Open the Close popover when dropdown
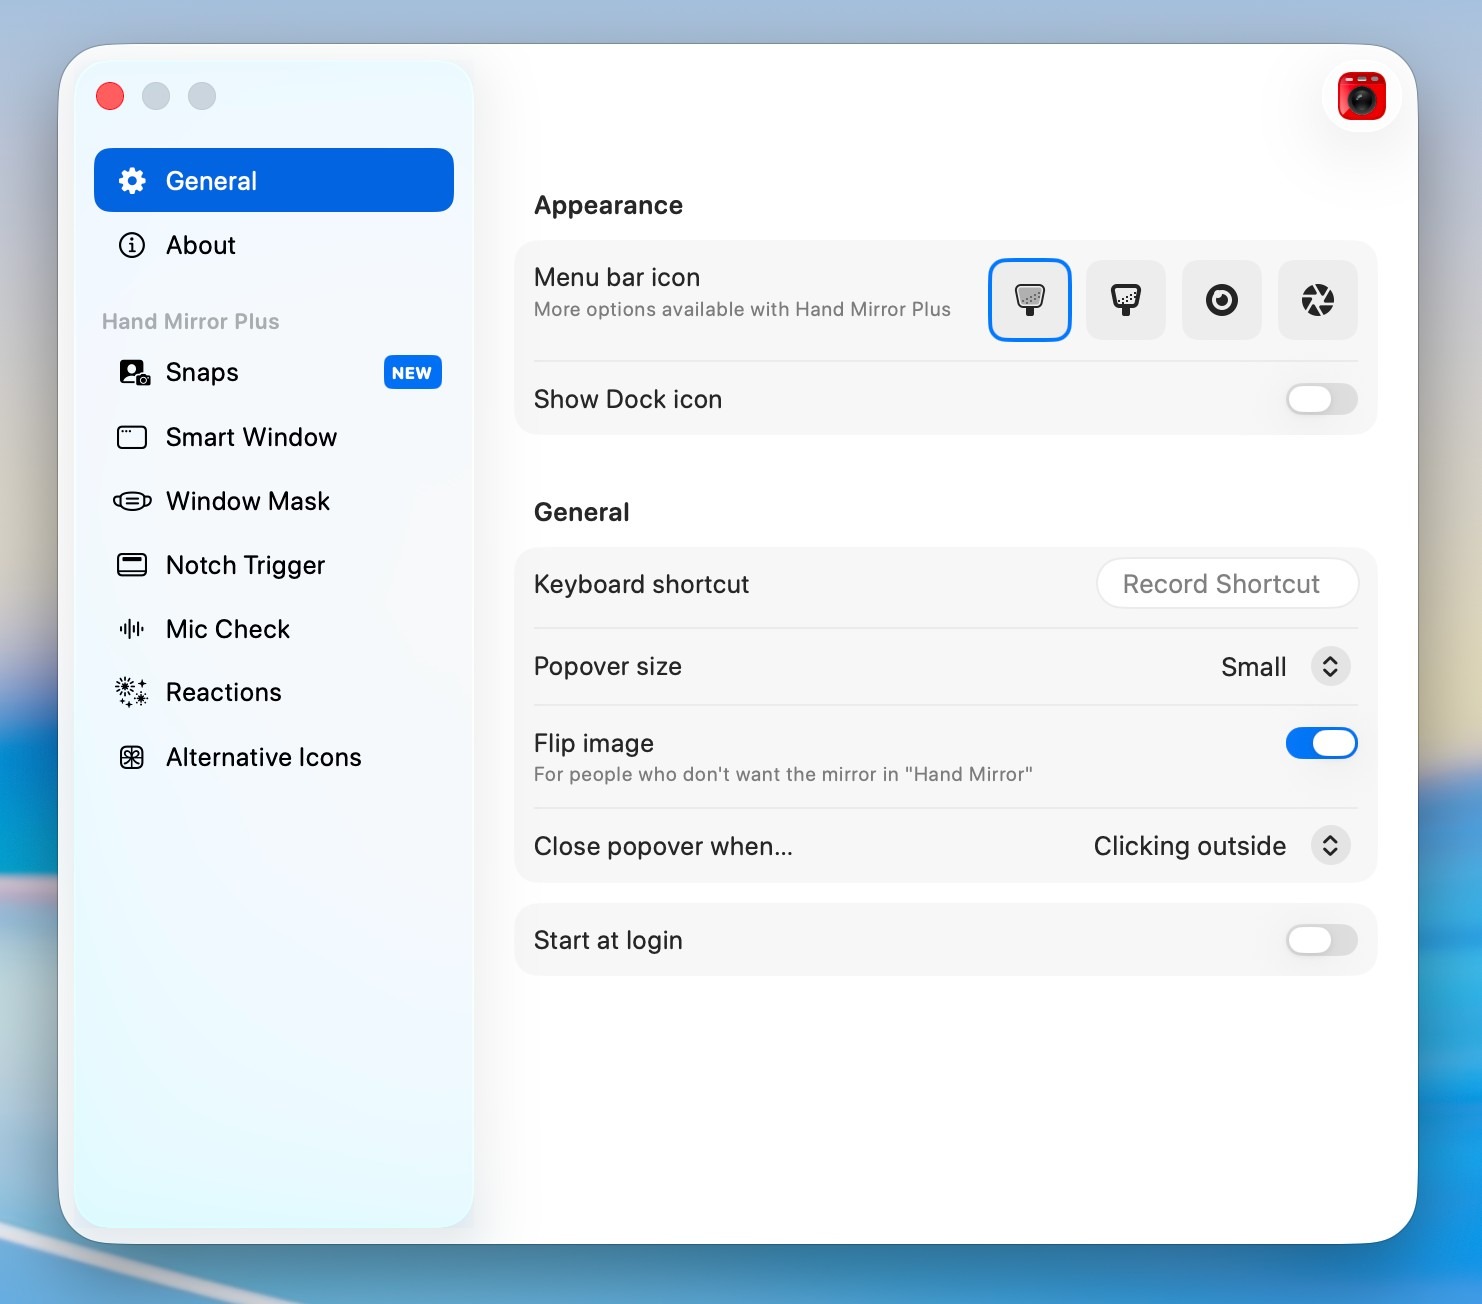 point(1330,846)
